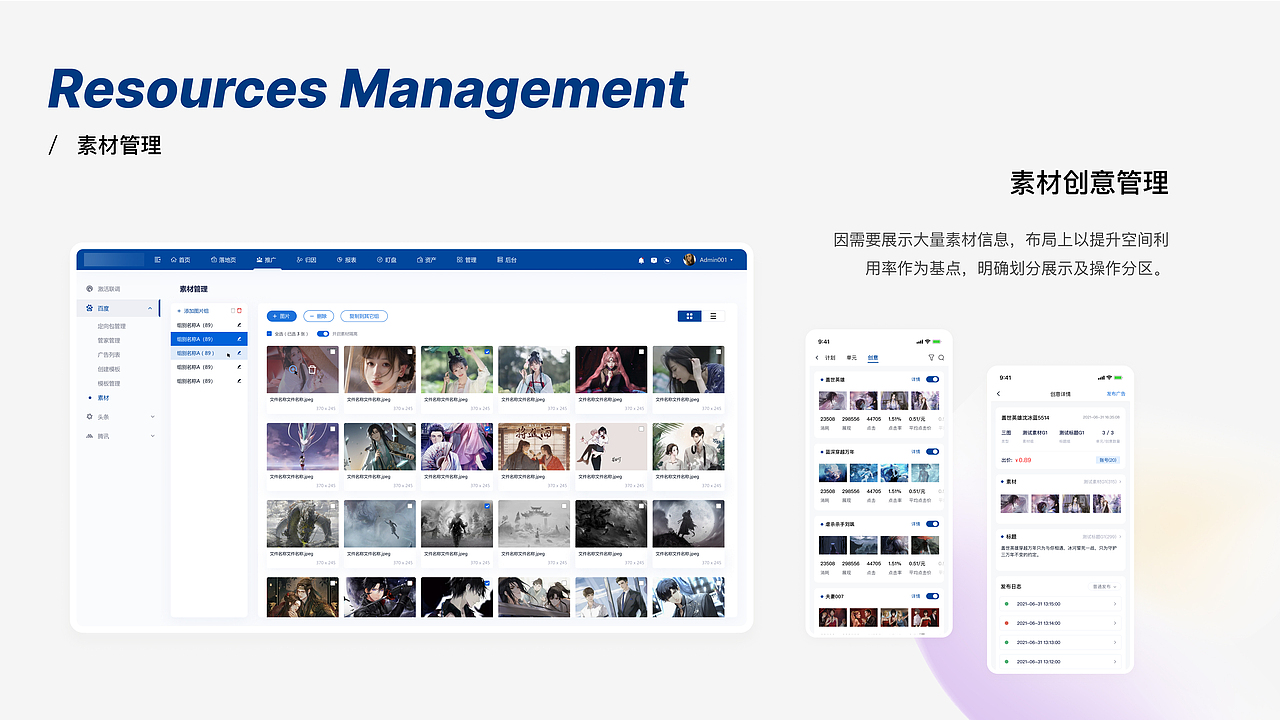Open 后台 in the top navigation
The width and height of the screenshot is (1280, 720).
click(x=507, y=260)
